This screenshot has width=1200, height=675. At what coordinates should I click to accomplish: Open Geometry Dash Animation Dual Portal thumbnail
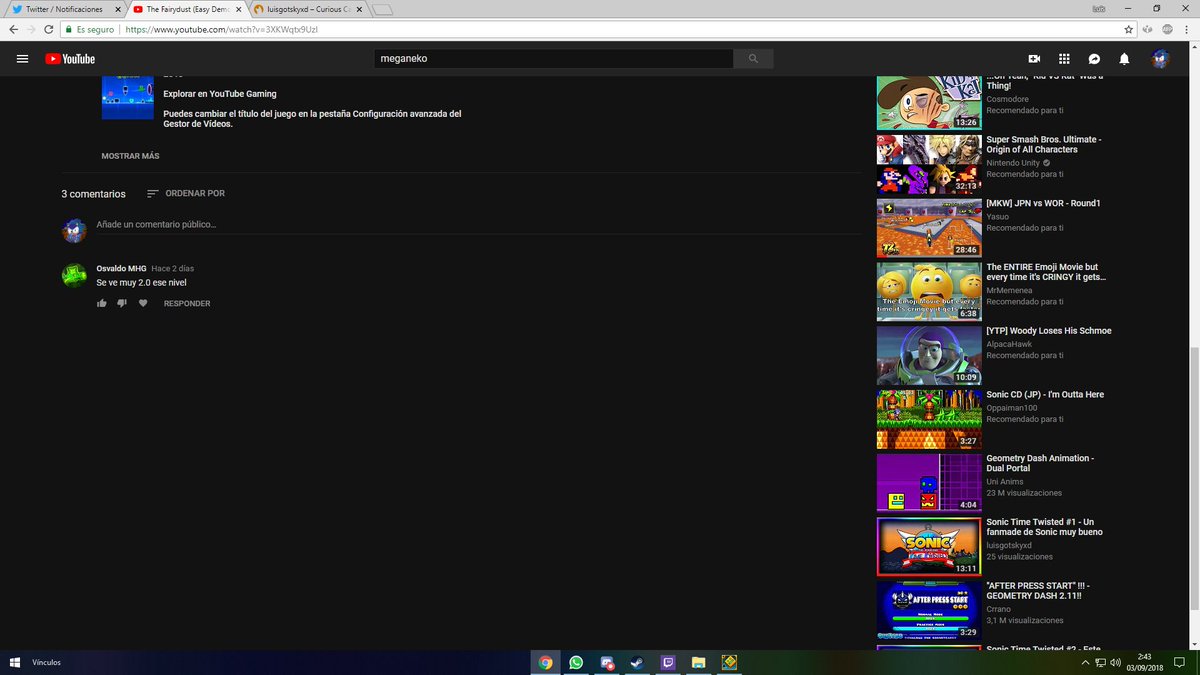pyautogui.click(x=929, y=483)
